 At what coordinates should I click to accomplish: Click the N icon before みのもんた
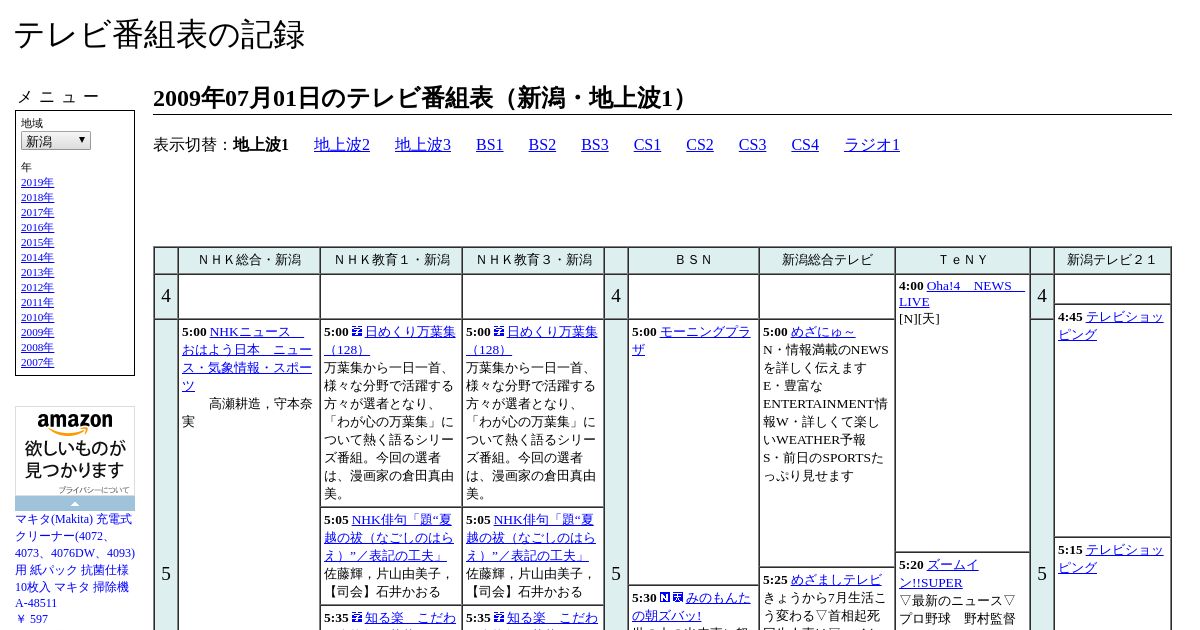665,598
